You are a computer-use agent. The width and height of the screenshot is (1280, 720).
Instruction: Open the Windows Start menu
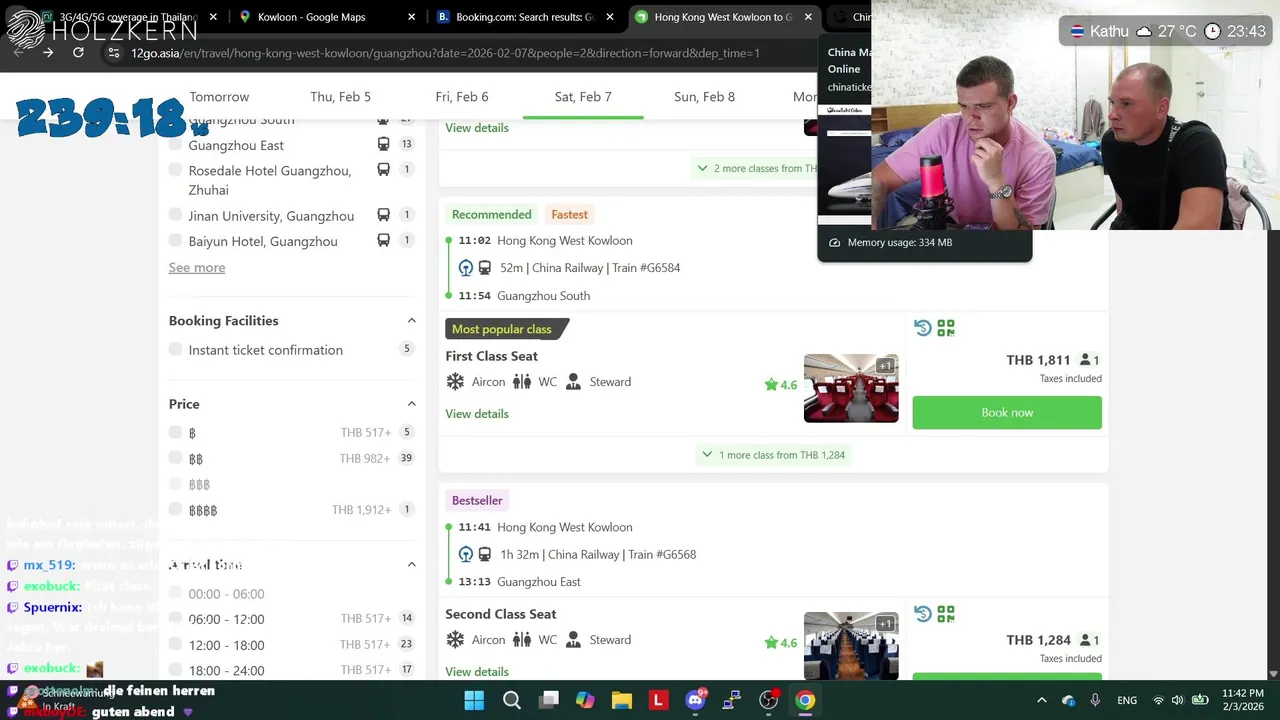pyautogui.click(x=474, y=700)
